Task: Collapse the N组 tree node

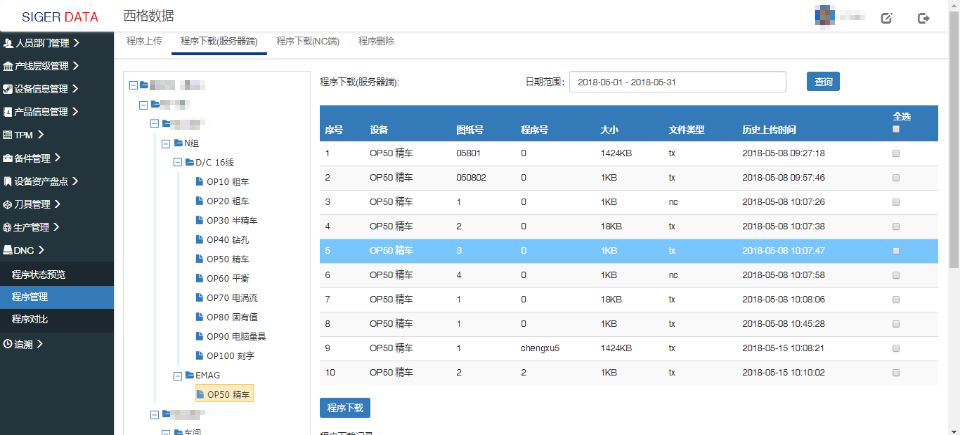Action: pyautogui.click(x=165, y=143)
